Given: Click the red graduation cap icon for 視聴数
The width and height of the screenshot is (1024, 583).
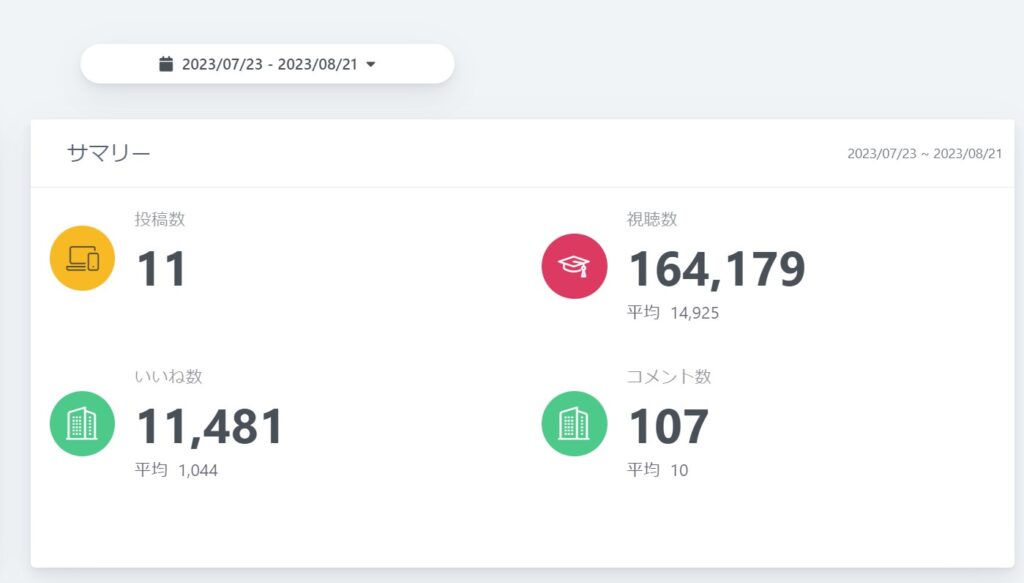Looking at the screenshot, I should (x=574, y=266).
